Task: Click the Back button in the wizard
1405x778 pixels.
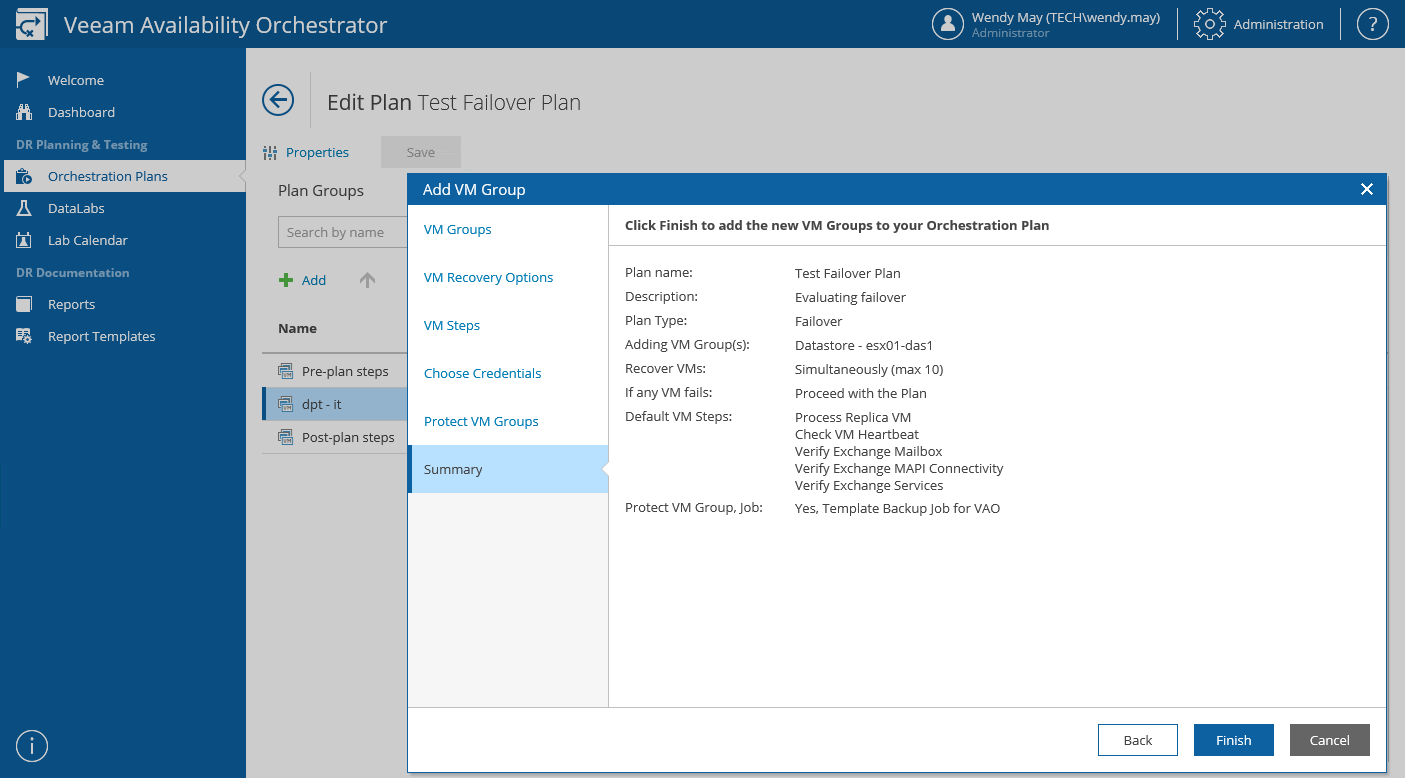Action: 1137,740
